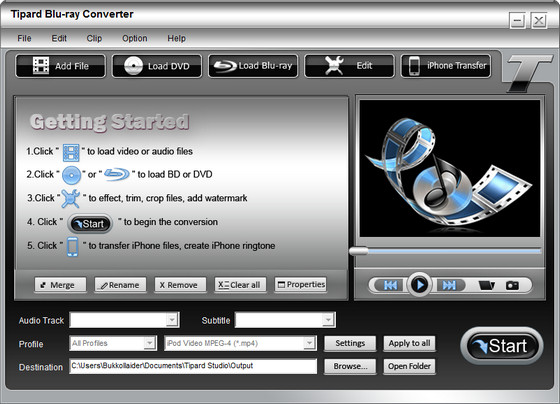Open the Clip menu
Image resolution: width=560 pixels, height=404 pixels.
(x=94, y=38)
